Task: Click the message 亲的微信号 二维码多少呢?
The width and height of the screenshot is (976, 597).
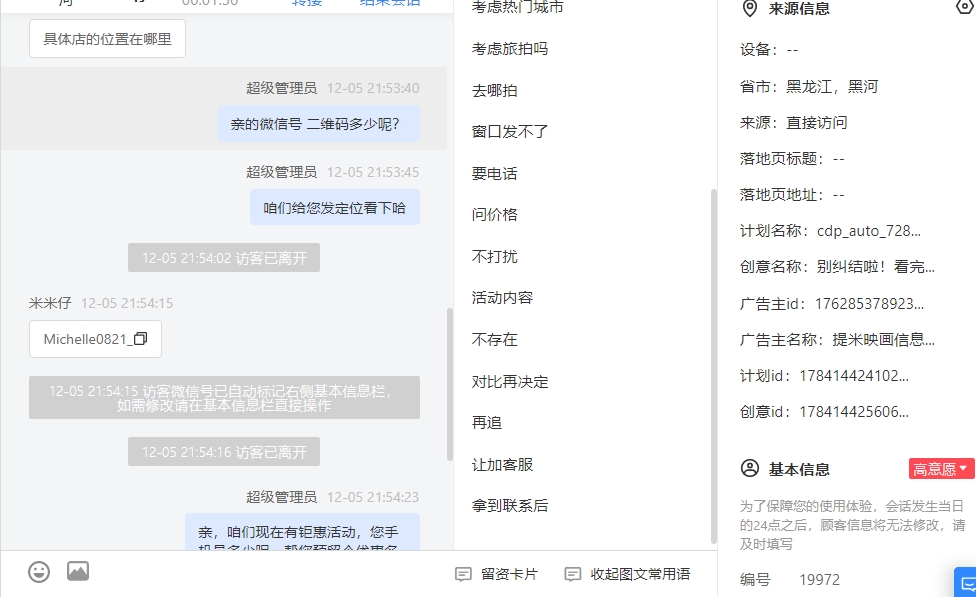Action: 319,124
